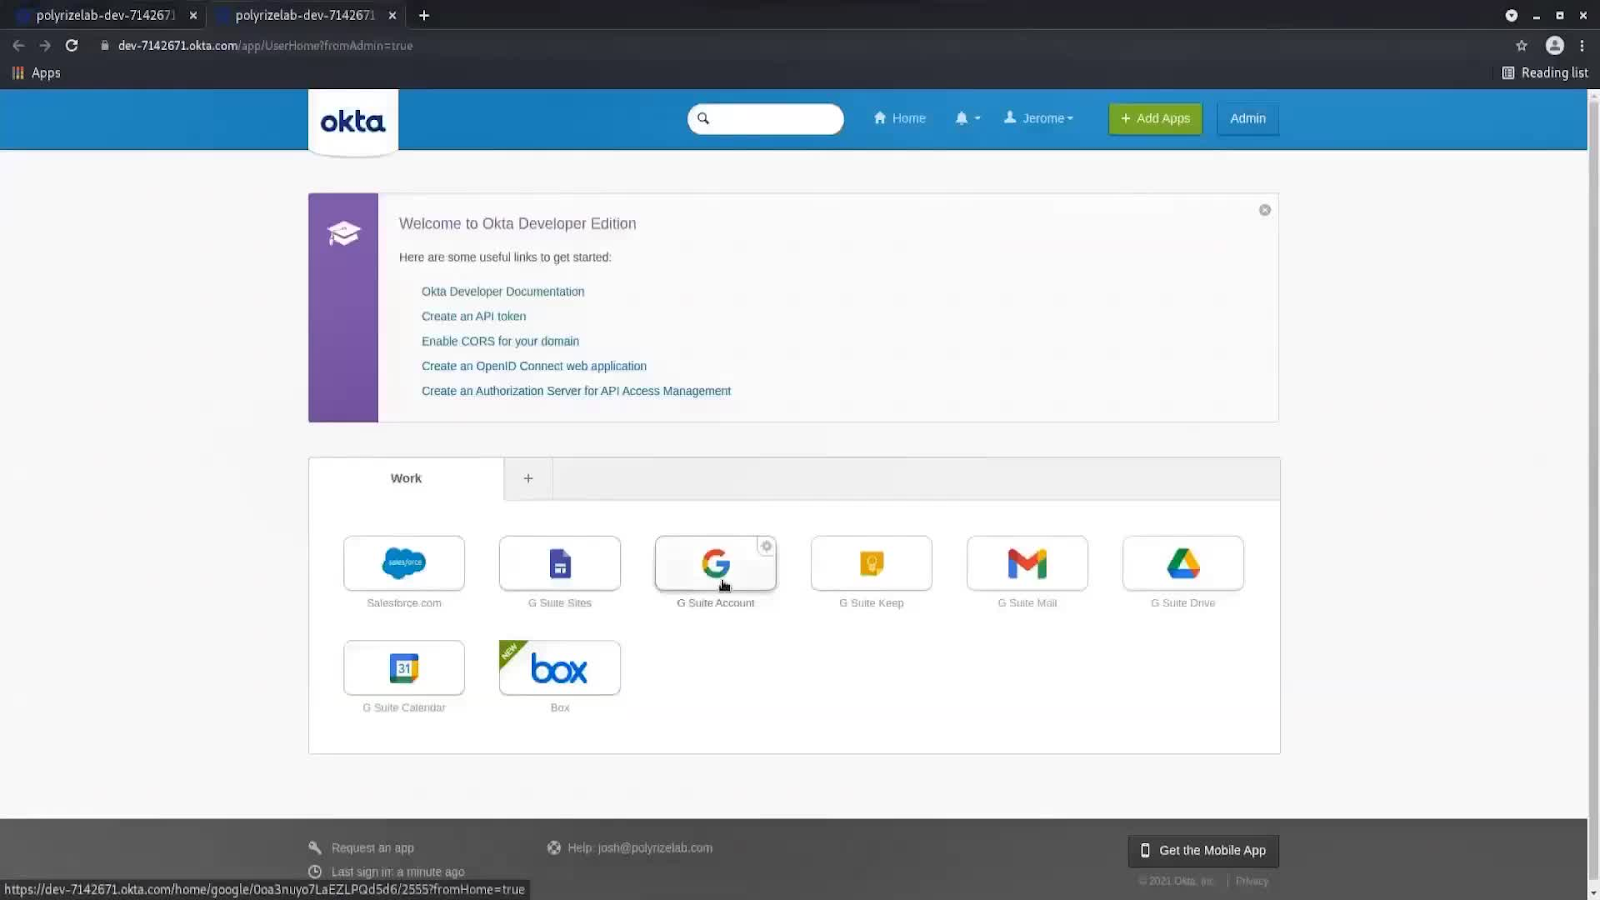Go forward in browser history
Screen dimensions: 1600x900
(45, 45)
